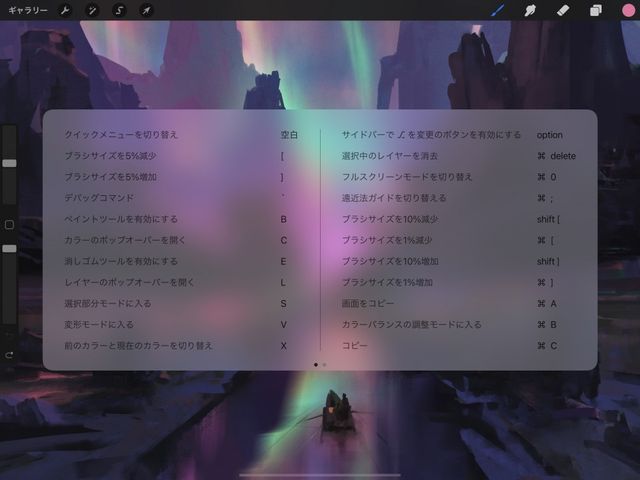
Task: Go to second shortcuts page dot
Action: pyautogui.click(x=324, y=365)
